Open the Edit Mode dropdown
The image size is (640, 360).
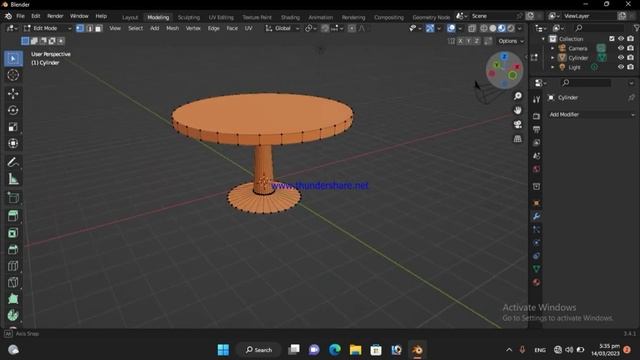pyautogui.click(x=47, y=28)
